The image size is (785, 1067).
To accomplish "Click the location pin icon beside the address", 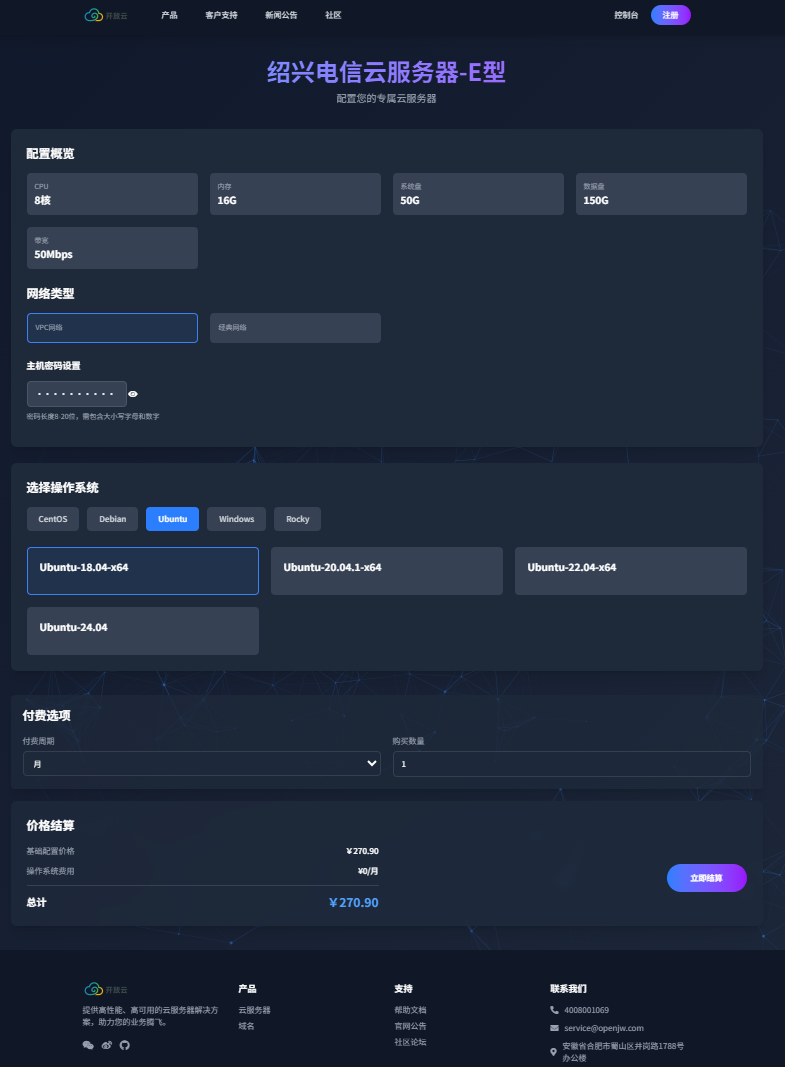I will coord(554,1051).
